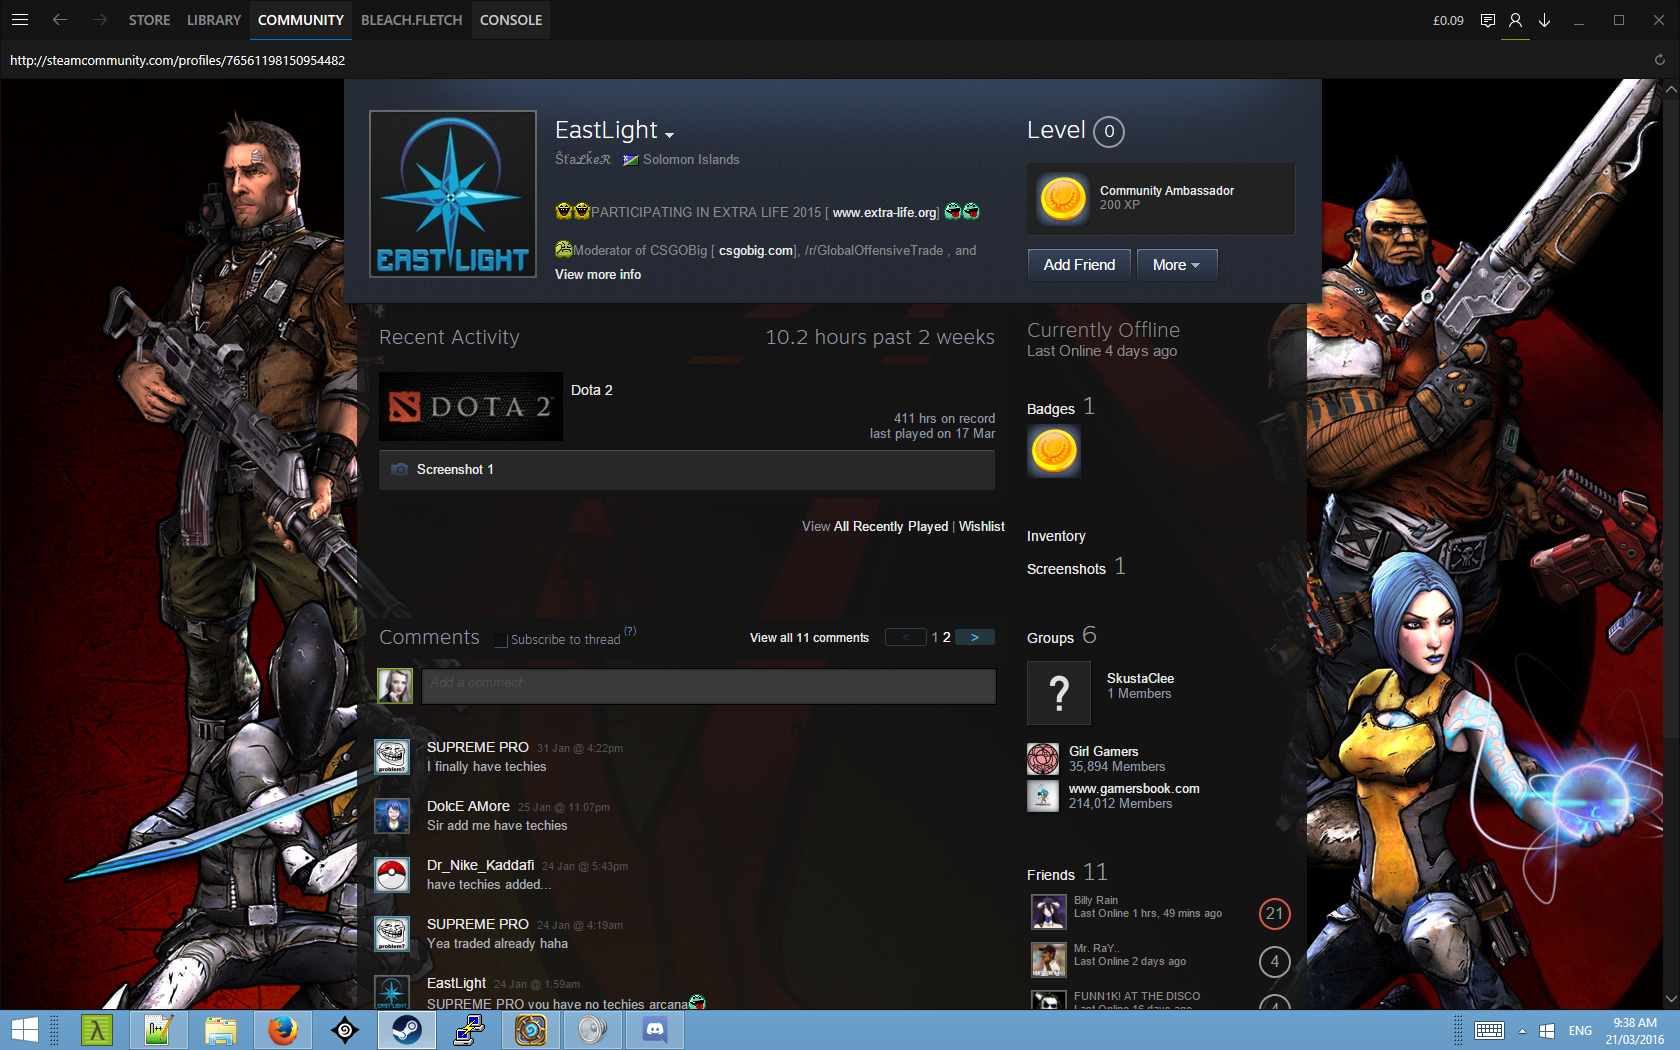The height and width of the screenshot is (1050, 1680).
Task: Open the Girl Gamers group link
Action: pyautogui.click(x=1103, y=751)
